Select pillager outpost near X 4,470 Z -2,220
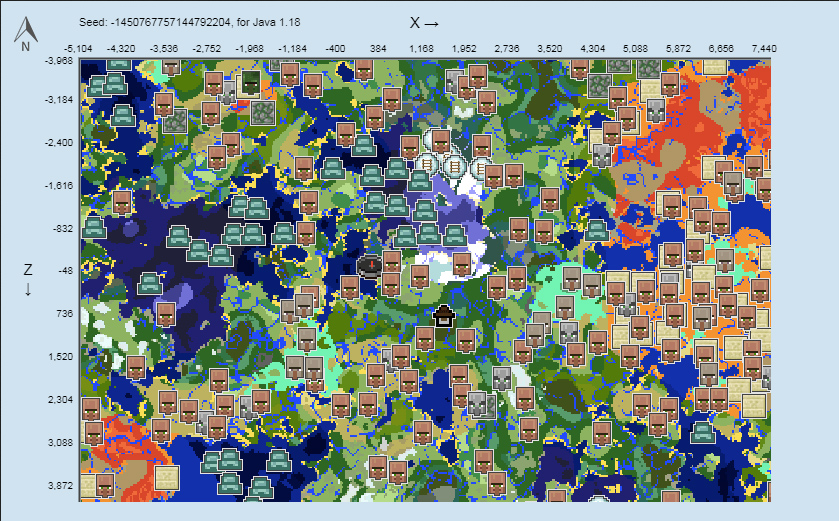 pyautogui.click(x=602, y=155)
